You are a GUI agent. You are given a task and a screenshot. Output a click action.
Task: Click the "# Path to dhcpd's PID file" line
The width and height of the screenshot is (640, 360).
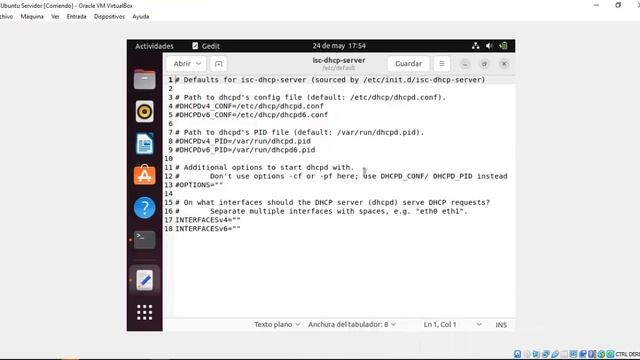click(300, 132)
